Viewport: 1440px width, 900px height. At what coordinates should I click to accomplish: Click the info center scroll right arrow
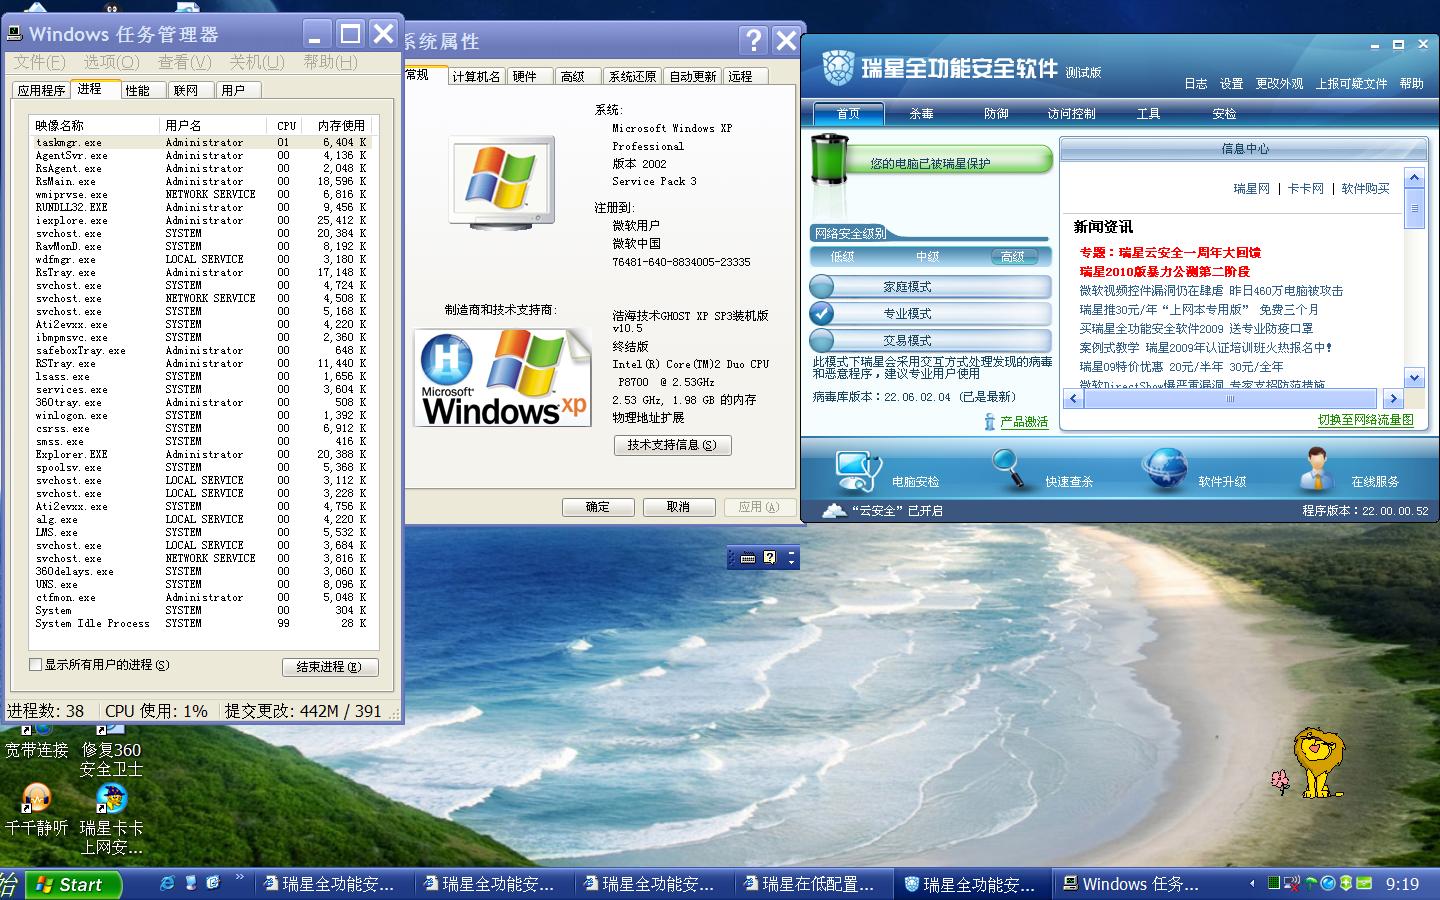pyautogui.click(x=1393, y=399)
